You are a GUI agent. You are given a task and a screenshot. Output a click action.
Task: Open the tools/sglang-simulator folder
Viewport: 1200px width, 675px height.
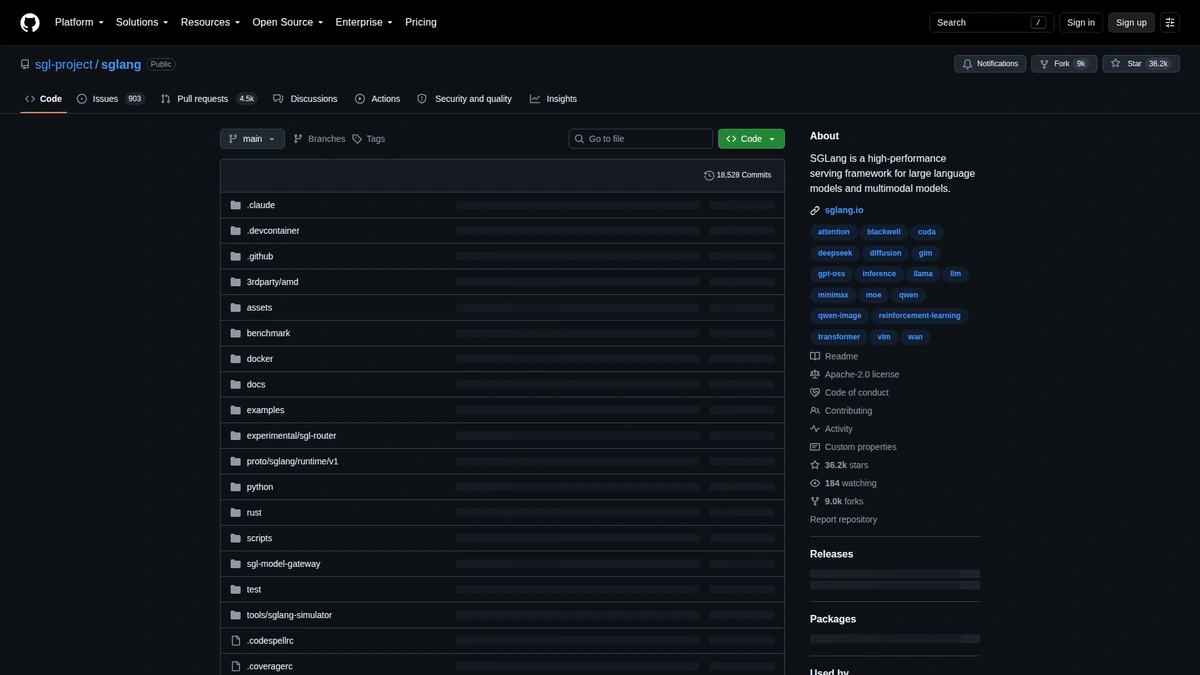tap(289, 615)
